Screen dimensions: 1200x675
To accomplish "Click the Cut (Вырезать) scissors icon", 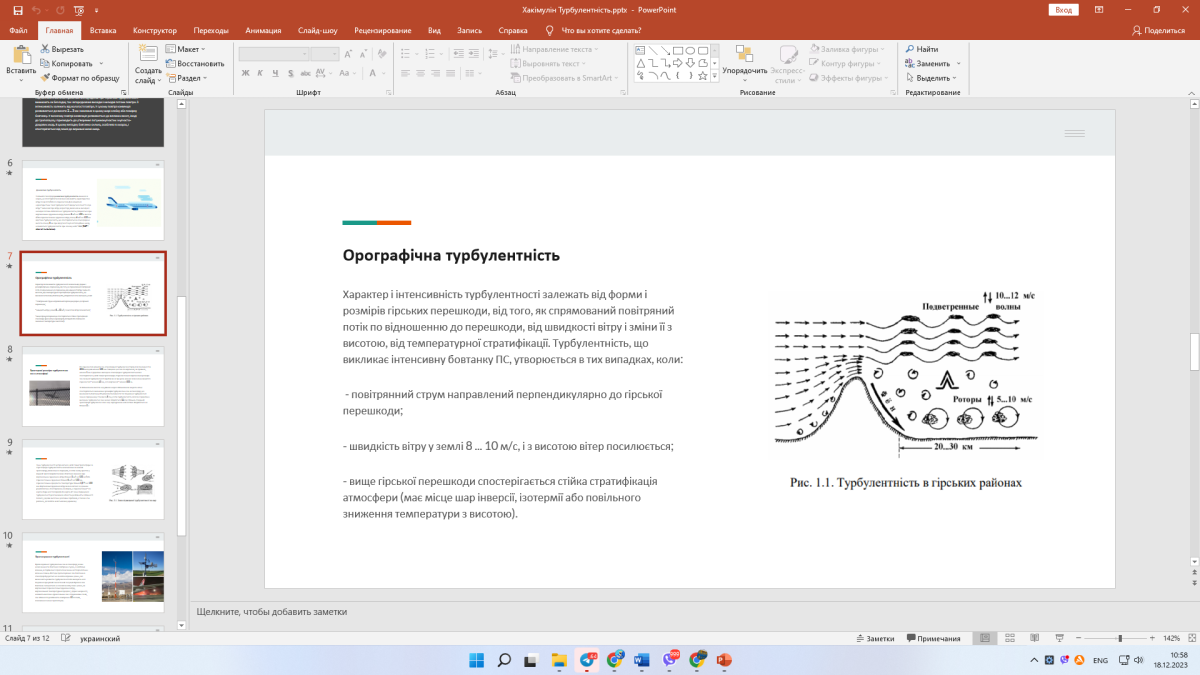I will pos(45,49).
